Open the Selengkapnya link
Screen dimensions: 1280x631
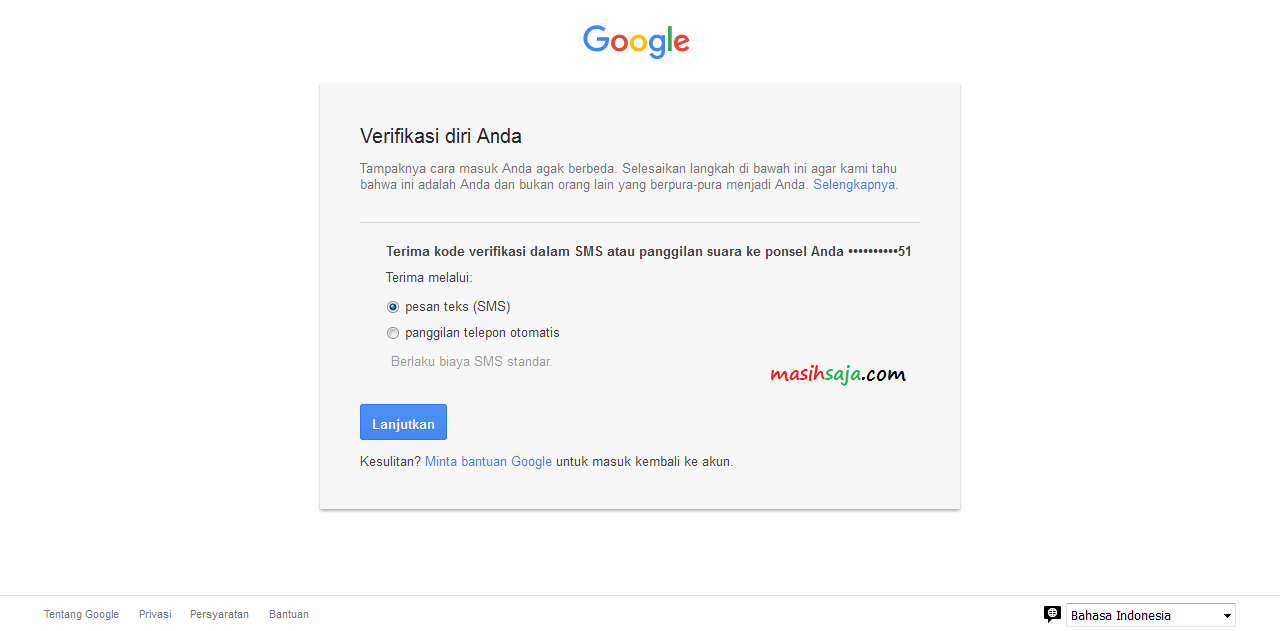tap(854, 185)
